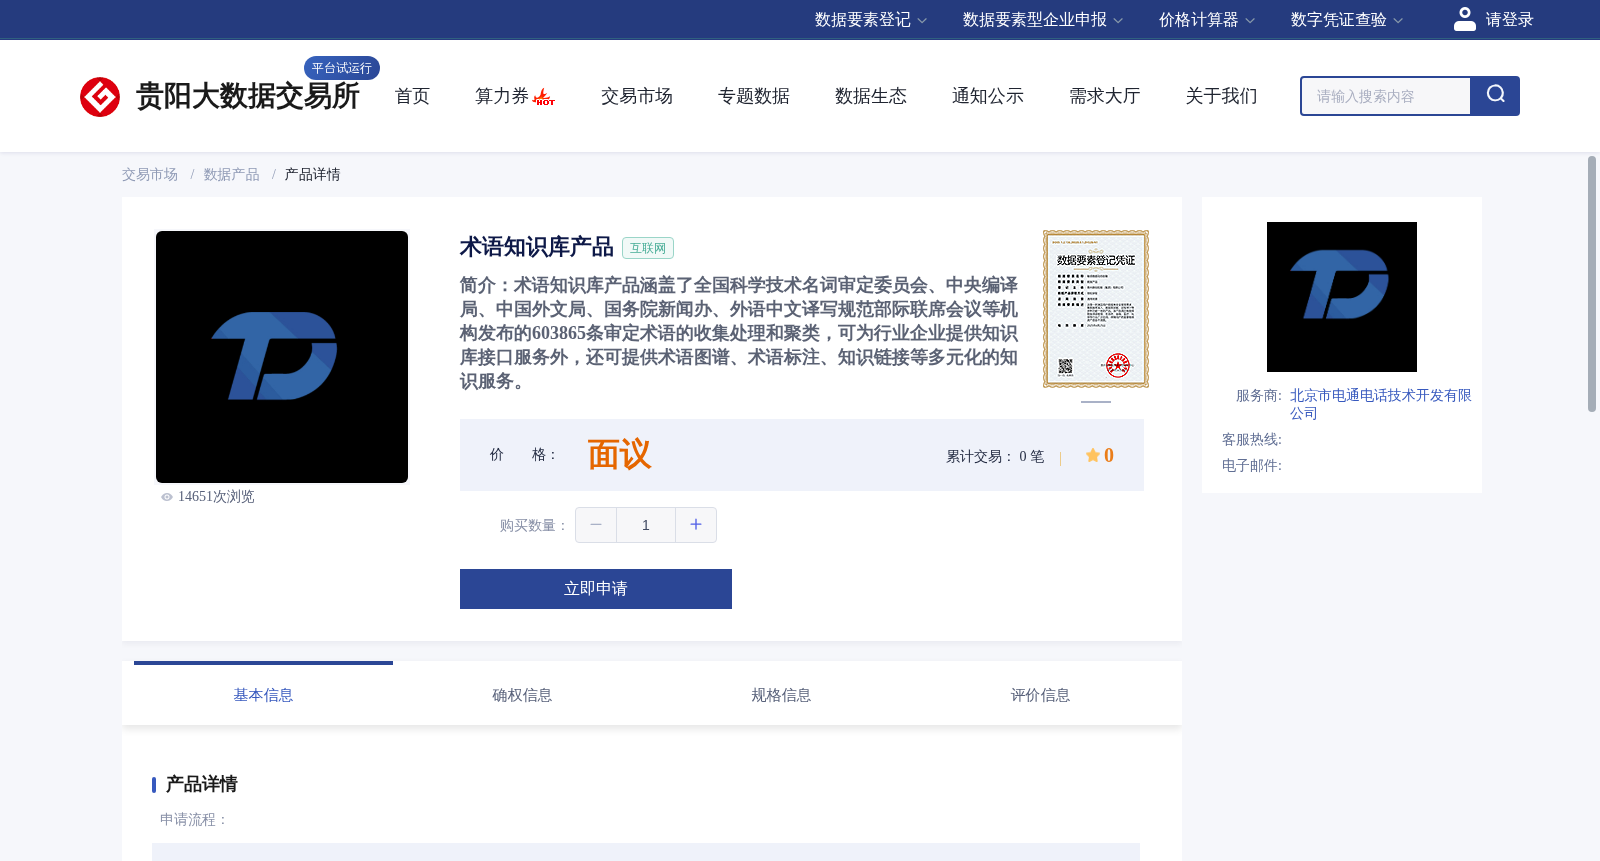The image size is (1600, 861).
Task: Click the 术语知识库产品 title
Action: pyautogui.click(x=537, y=247)
